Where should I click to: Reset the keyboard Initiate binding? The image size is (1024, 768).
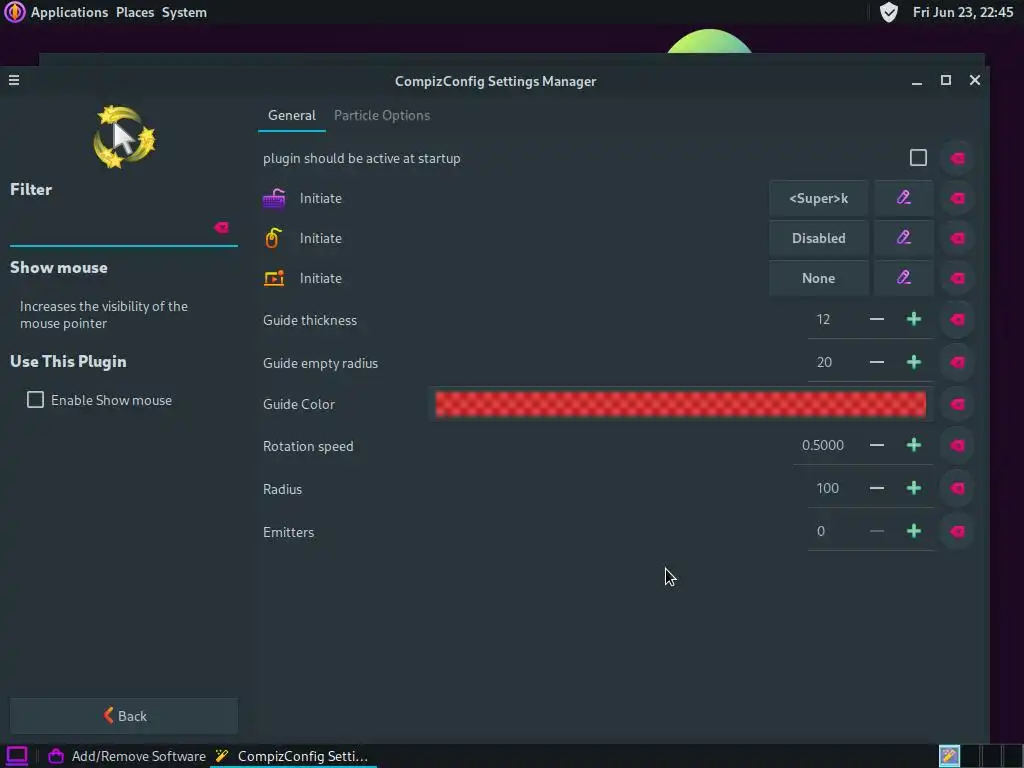[957, 198]
